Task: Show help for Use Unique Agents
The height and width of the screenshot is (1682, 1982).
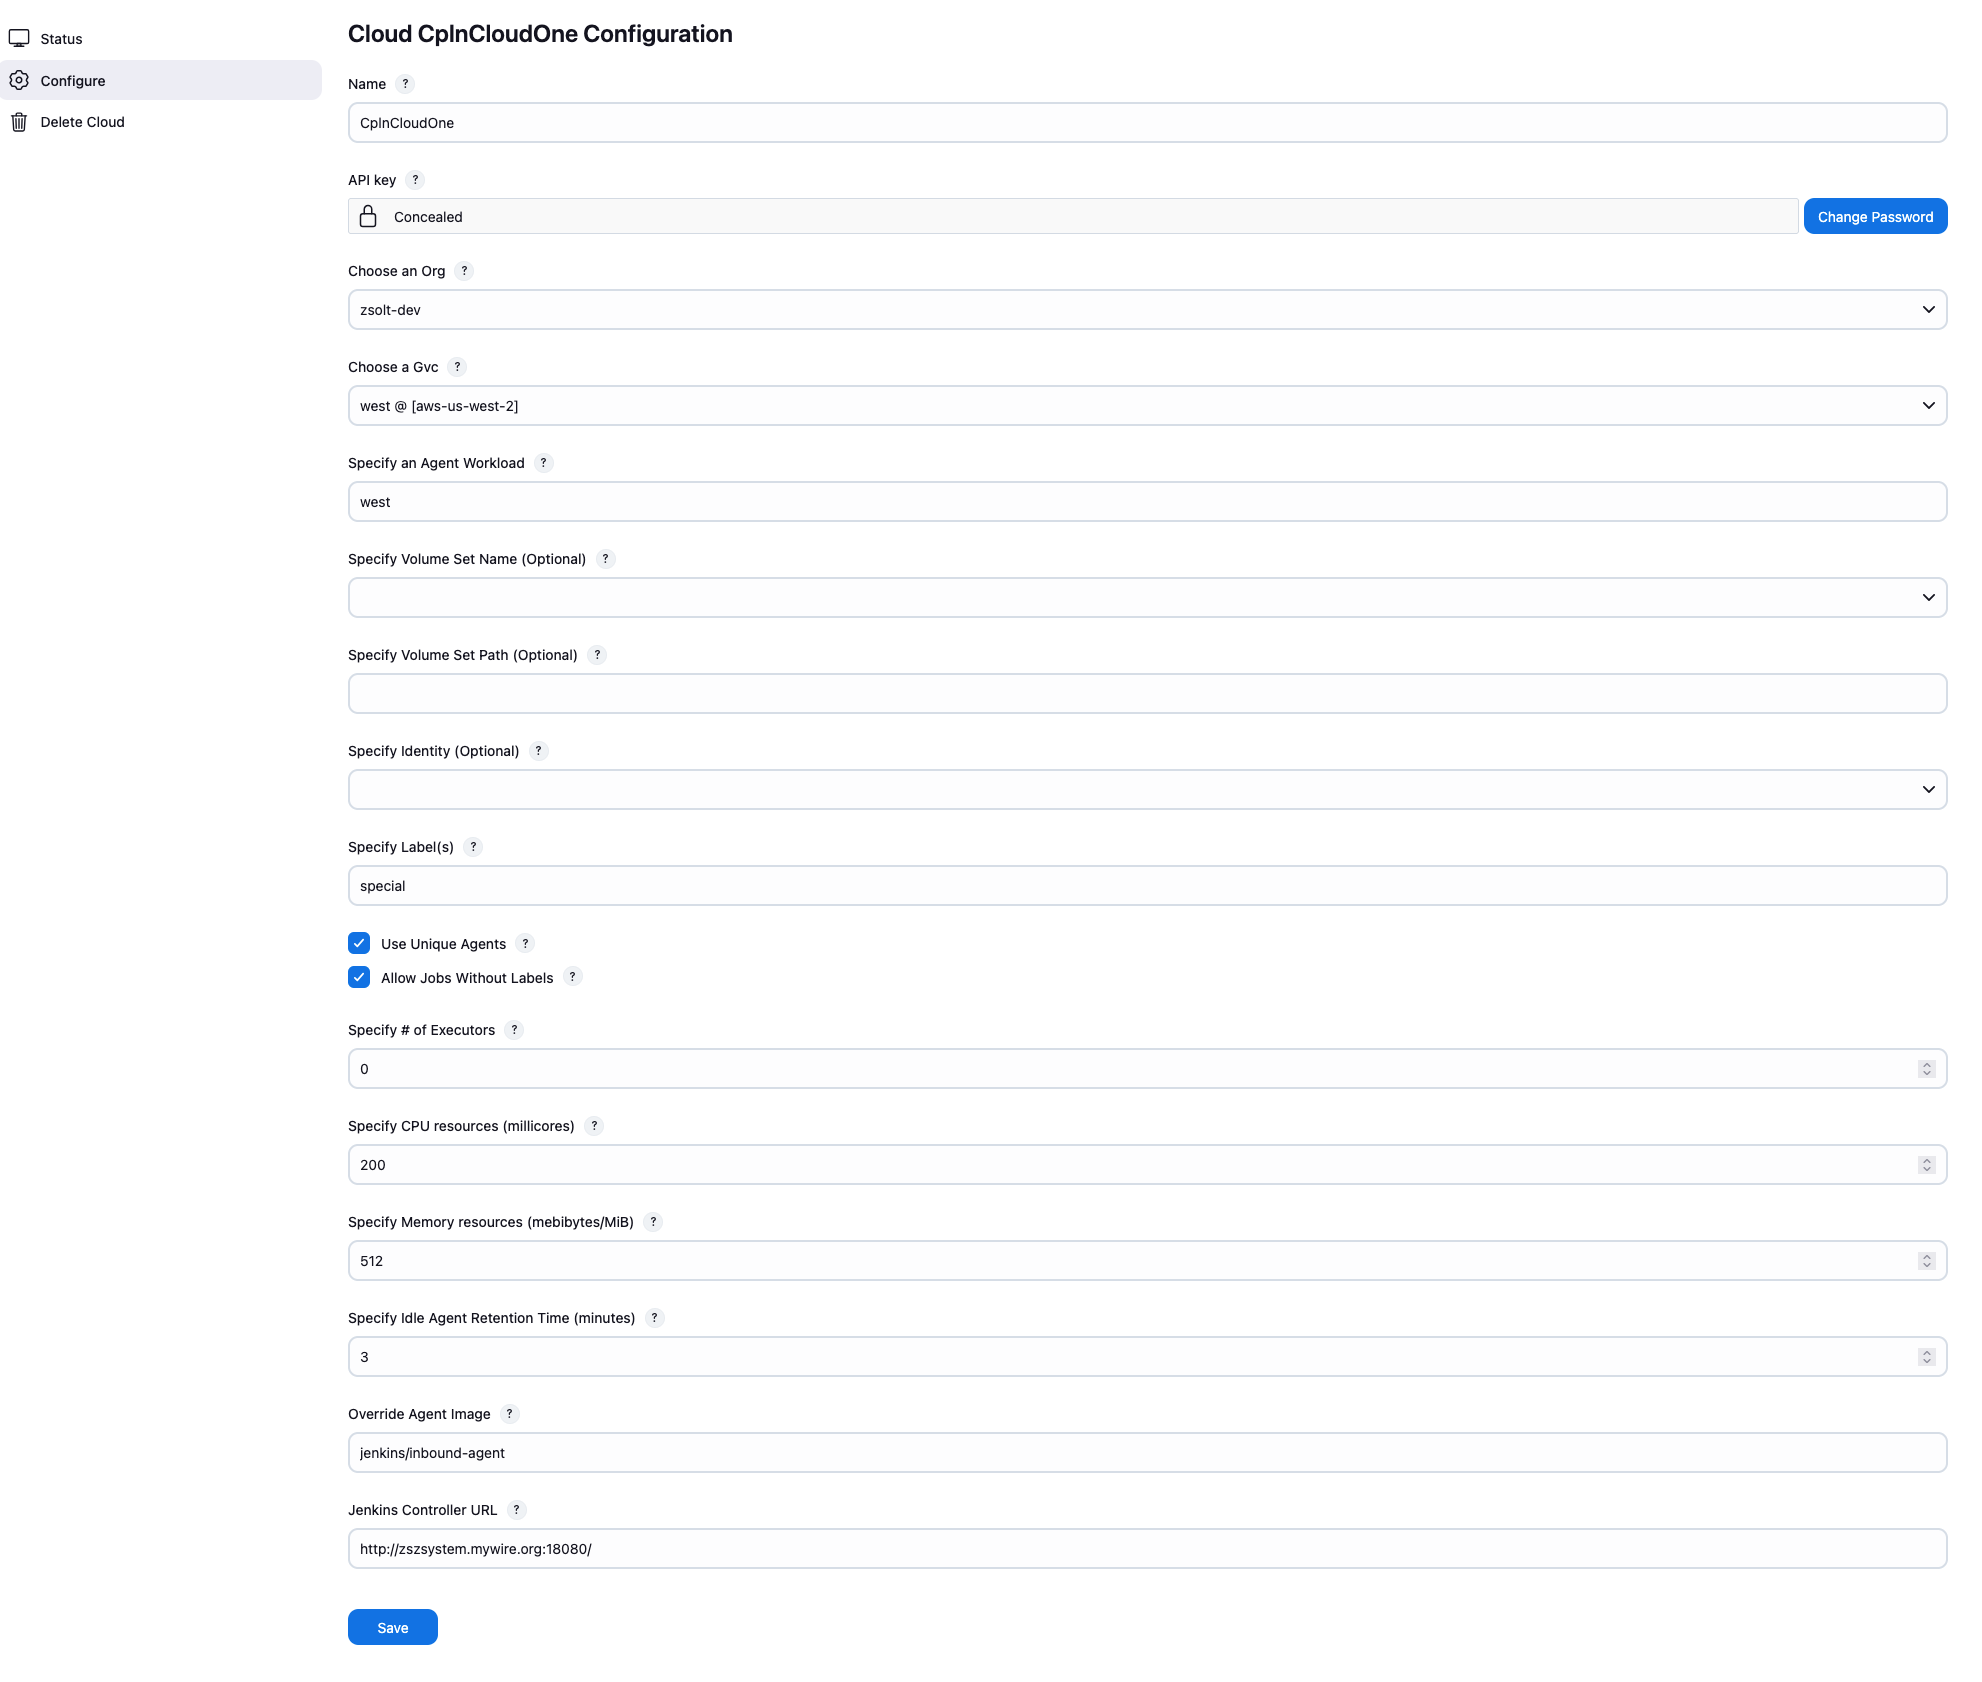Action: click(525, 943)
